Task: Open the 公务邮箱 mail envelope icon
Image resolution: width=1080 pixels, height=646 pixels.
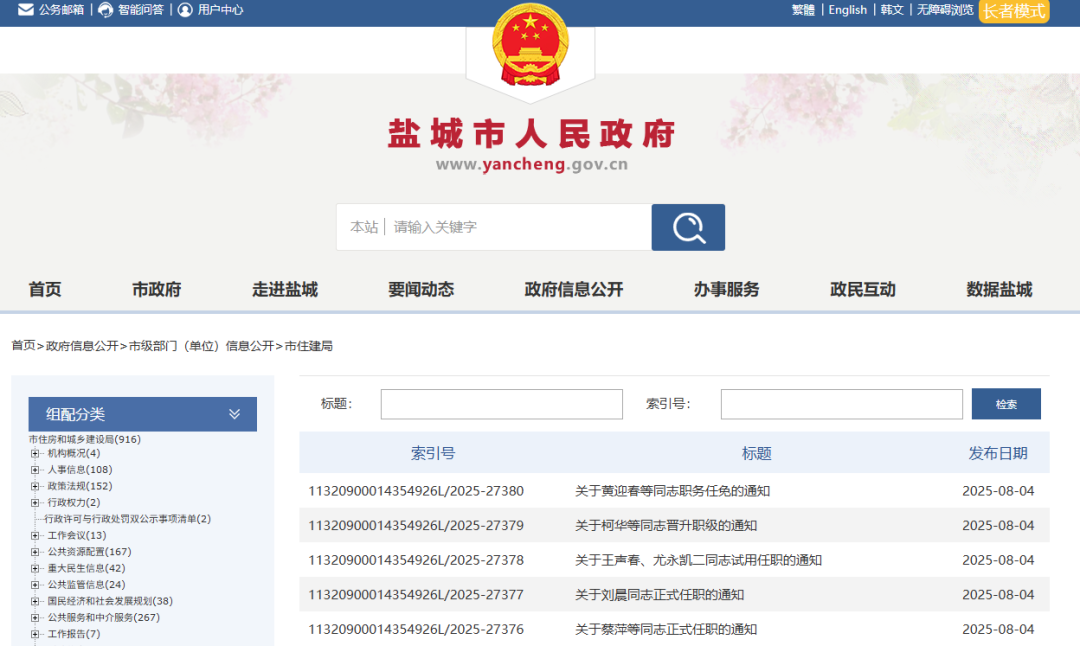Action: click(25, 10)
